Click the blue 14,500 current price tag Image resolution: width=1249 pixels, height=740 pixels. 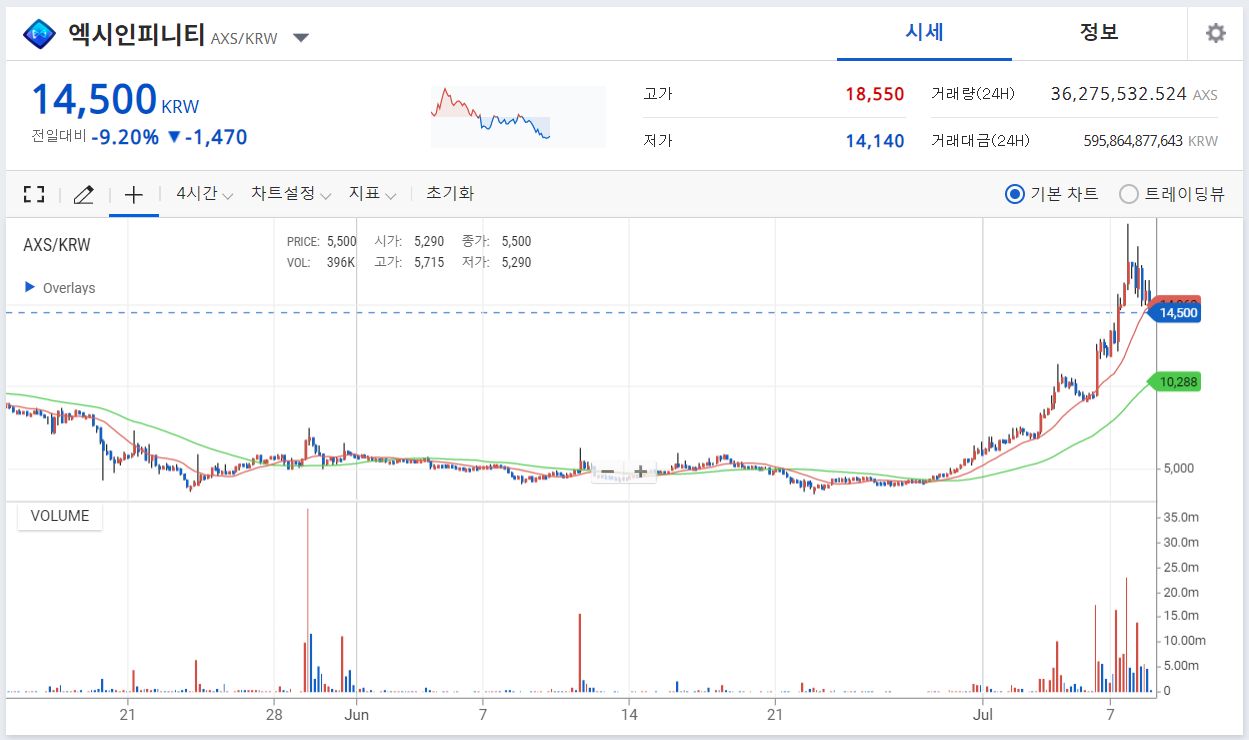click(1175, 313)
